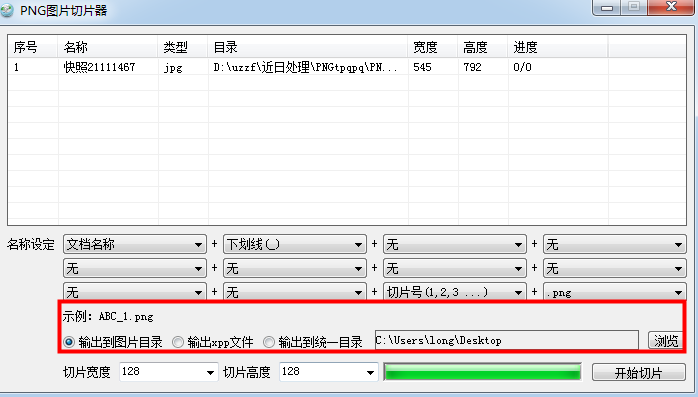698x397 pixels.
Task: Click height value 792
Action: (472, 67)
